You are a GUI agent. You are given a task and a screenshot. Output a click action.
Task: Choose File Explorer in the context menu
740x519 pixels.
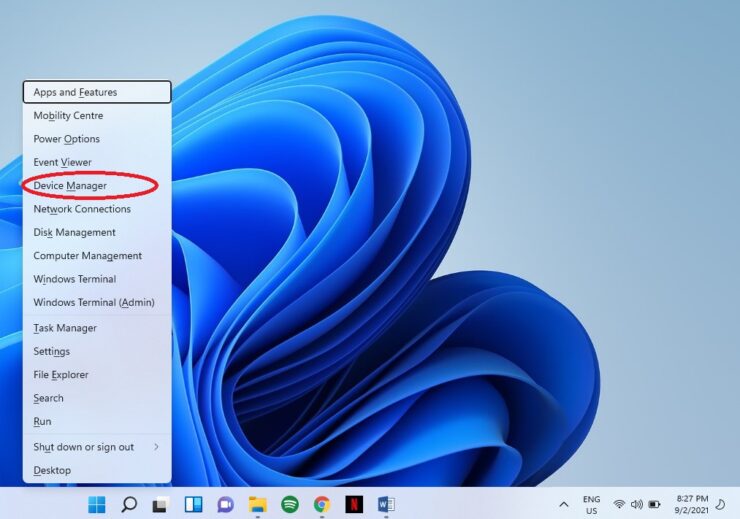coord(97,375)
